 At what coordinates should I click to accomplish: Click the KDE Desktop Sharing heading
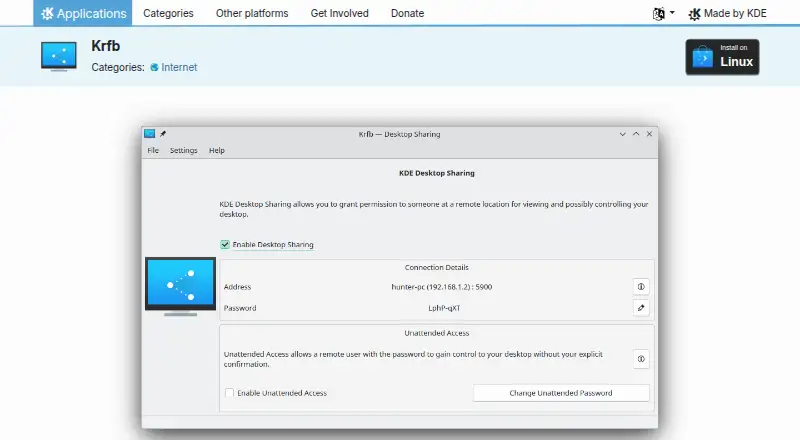pyautogui.click(x=437, y=173)
